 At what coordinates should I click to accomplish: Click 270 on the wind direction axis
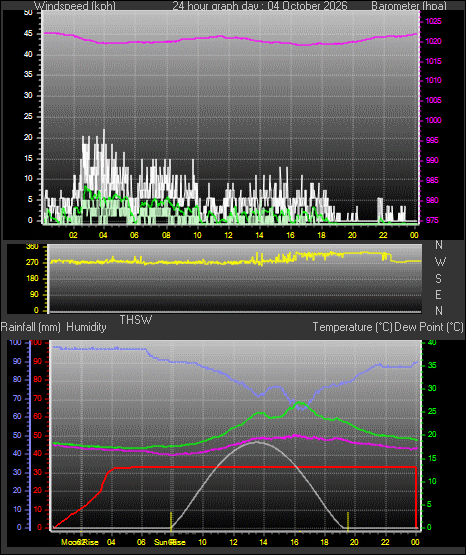33,263
